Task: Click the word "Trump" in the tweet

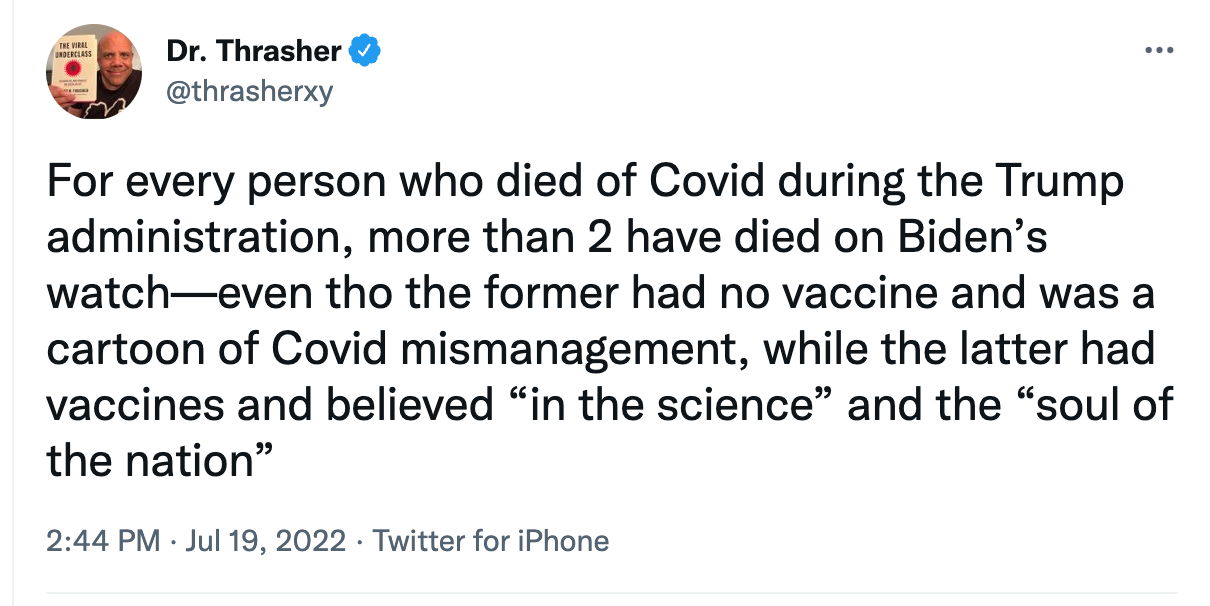Action: click(x=1064, y=184)
